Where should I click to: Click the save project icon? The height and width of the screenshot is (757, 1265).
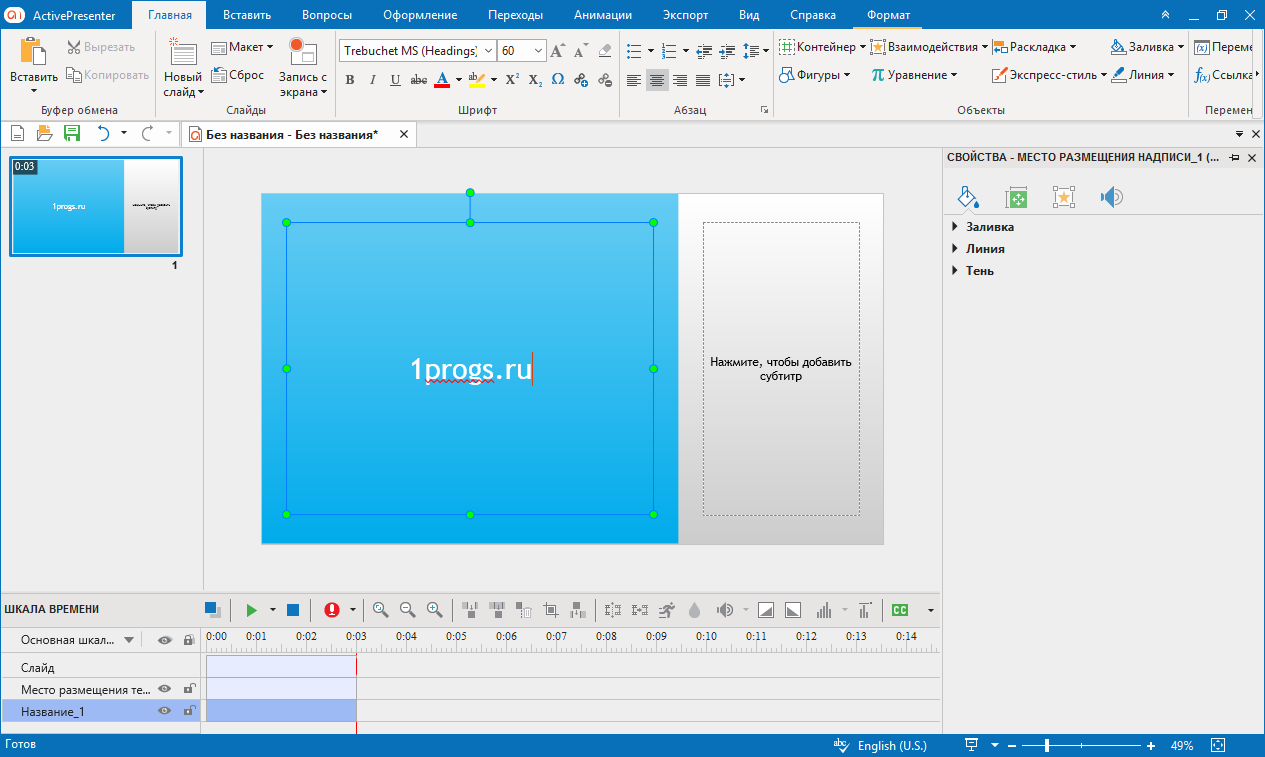pos(71,134)
